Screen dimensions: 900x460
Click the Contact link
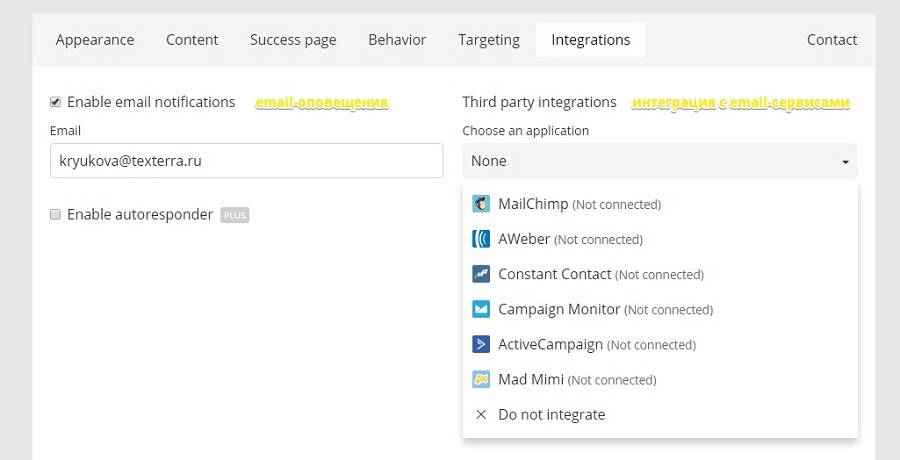(x=832, y=40)
